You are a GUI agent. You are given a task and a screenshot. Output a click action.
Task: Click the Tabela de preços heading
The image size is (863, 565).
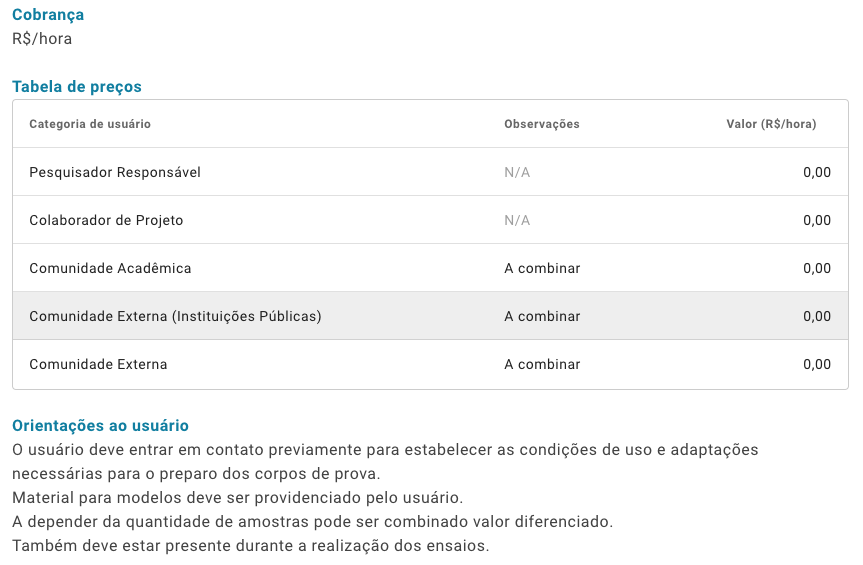click(x=77, y=86)
